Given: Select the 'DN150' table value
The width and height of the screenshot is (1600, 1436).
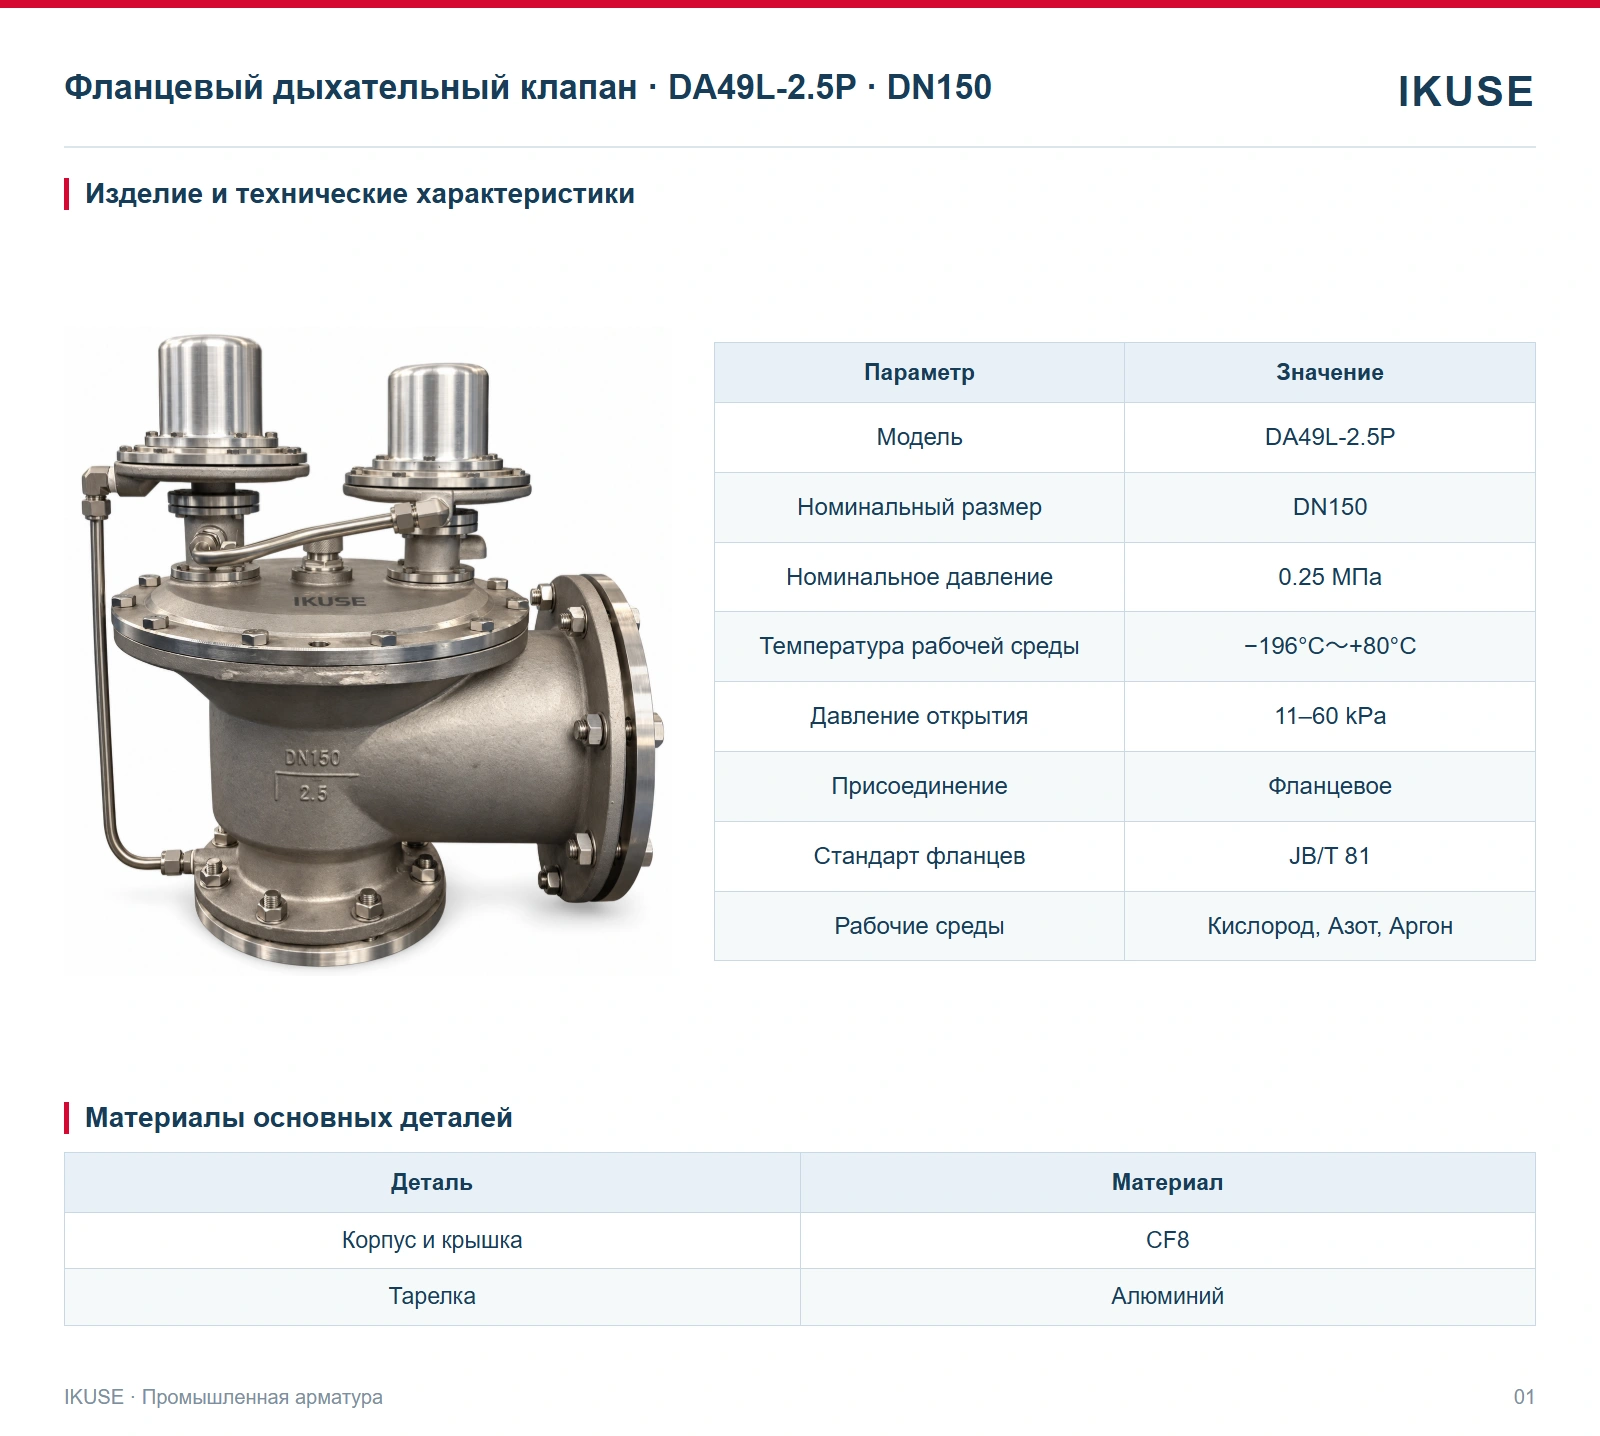Looking at the screenshot, I should [x=1330, y=507].
